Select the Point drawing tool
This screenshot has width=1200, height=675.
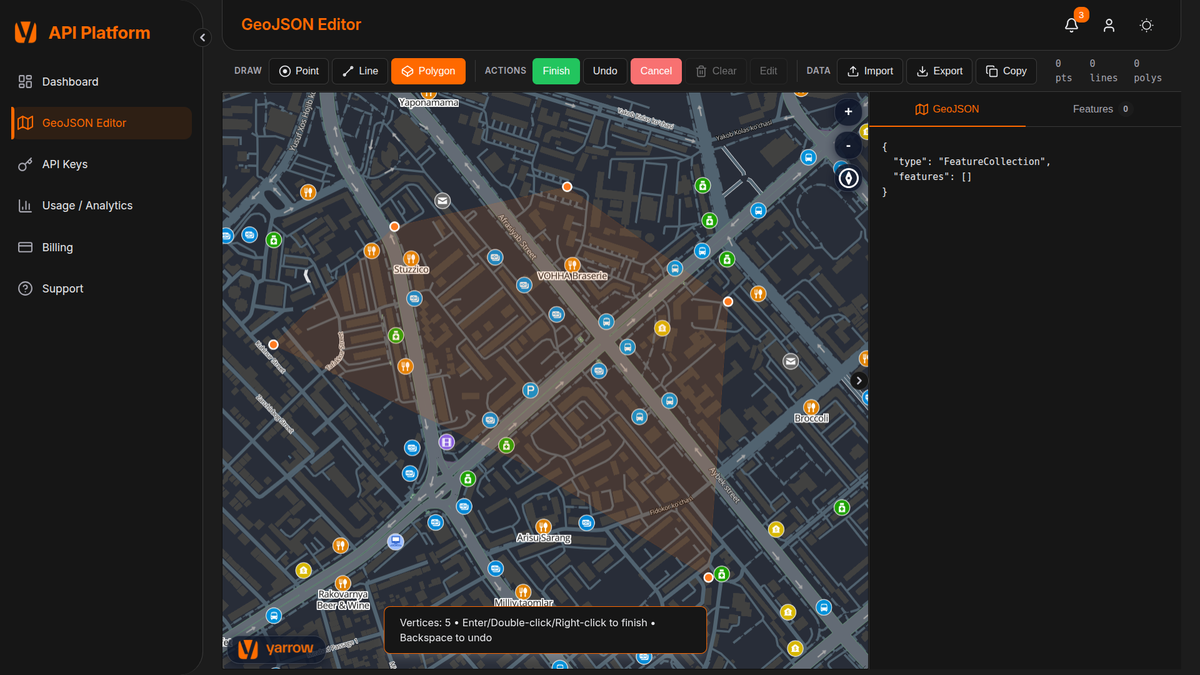(298, 71)
